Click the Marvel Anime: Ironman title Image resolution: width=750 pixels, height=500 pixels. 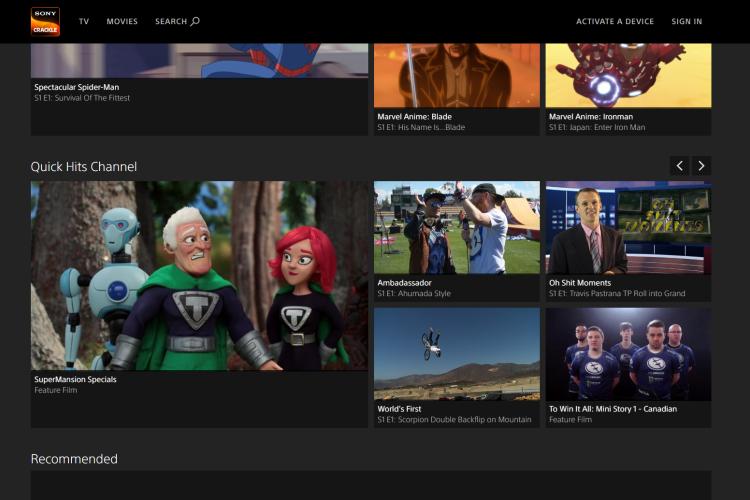click(x=591, y=117)
